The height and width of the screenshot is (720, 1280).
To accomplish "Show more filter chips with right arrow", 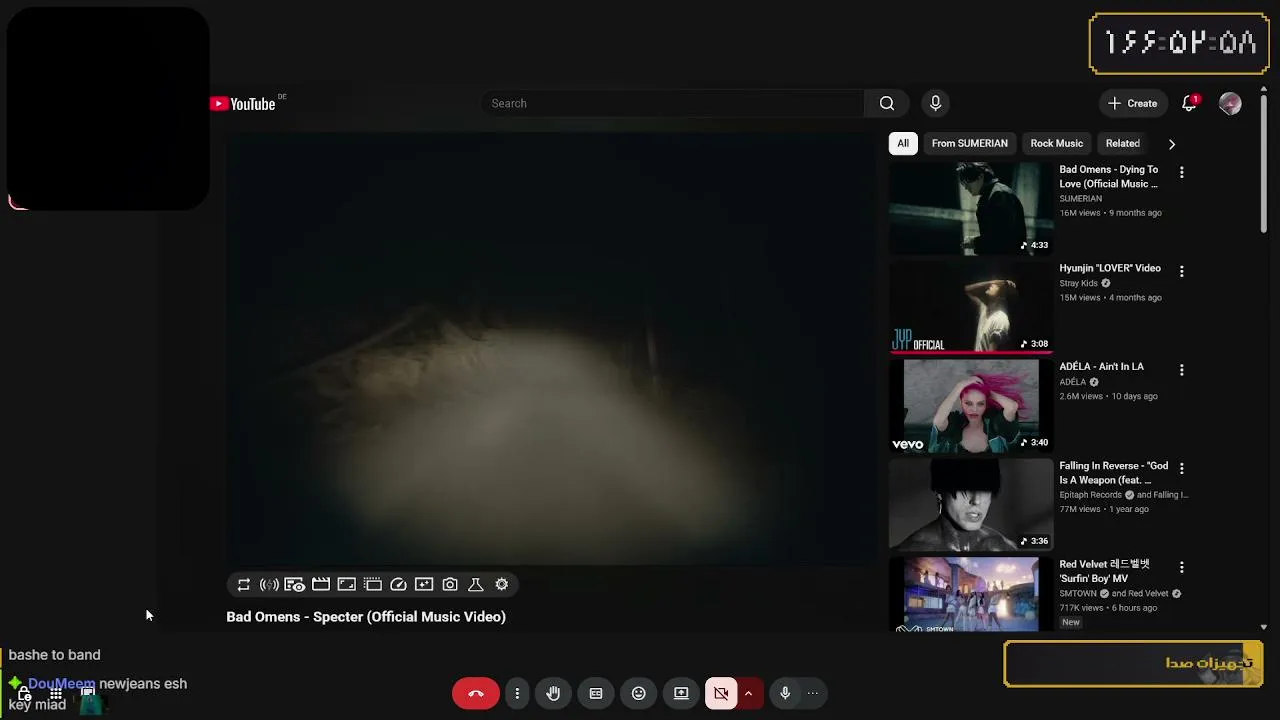I will (x=1172, y=144).
